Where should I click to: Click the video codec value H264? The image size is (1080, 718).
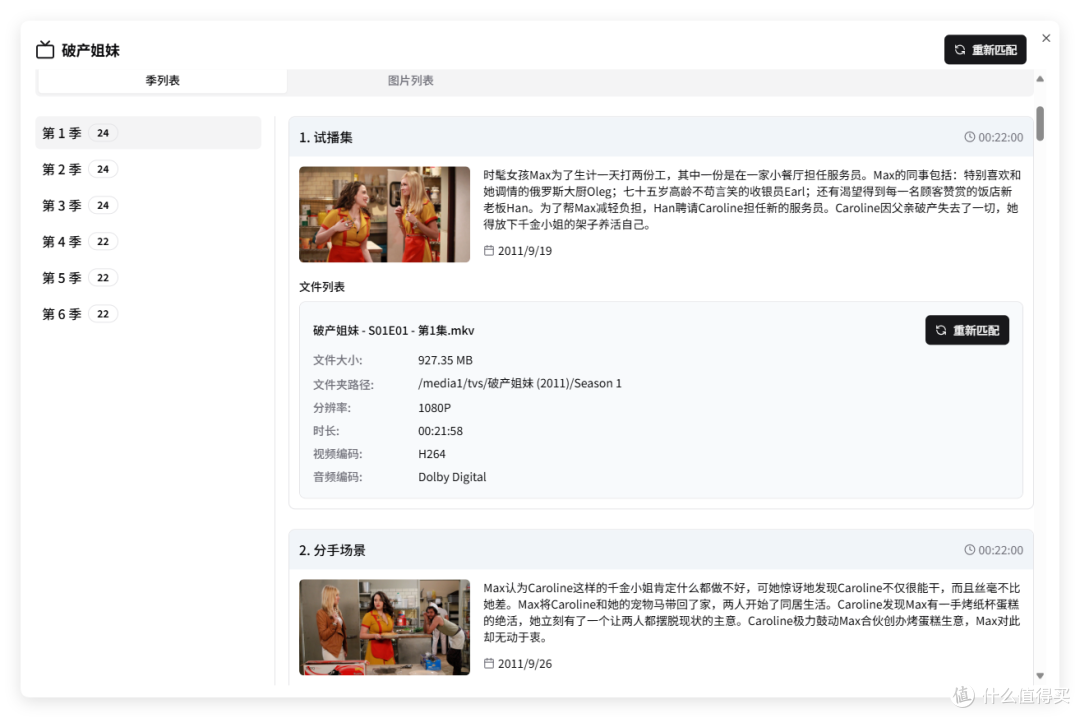[432, 454]
